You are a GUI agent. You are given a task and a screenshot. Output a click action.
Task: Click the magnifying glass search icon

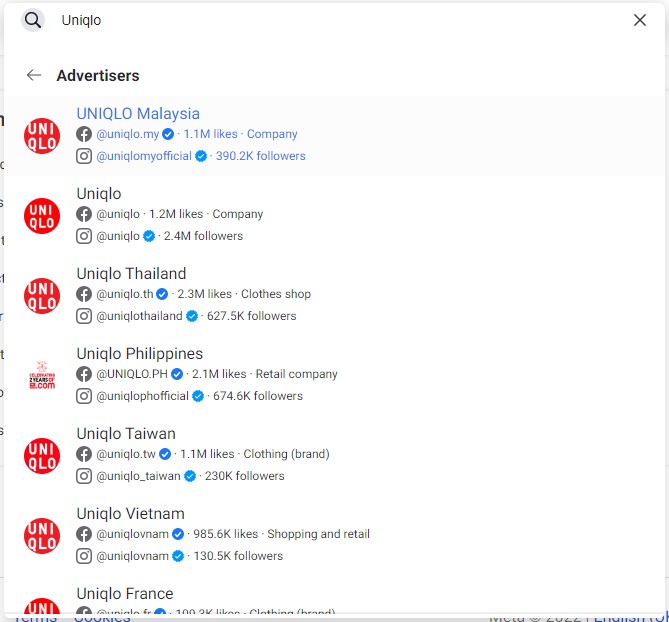point(33,20)
